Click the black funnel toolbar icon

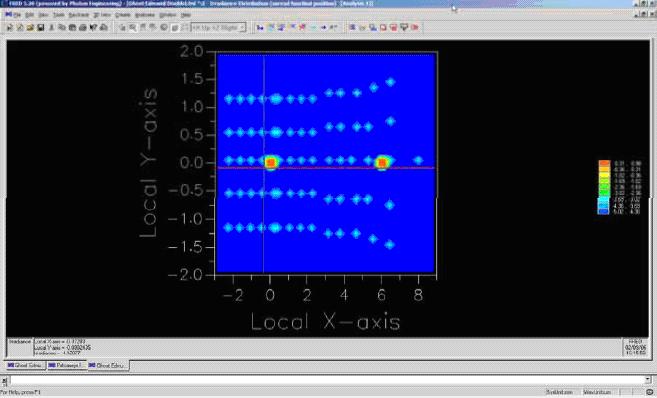[404, 27]
